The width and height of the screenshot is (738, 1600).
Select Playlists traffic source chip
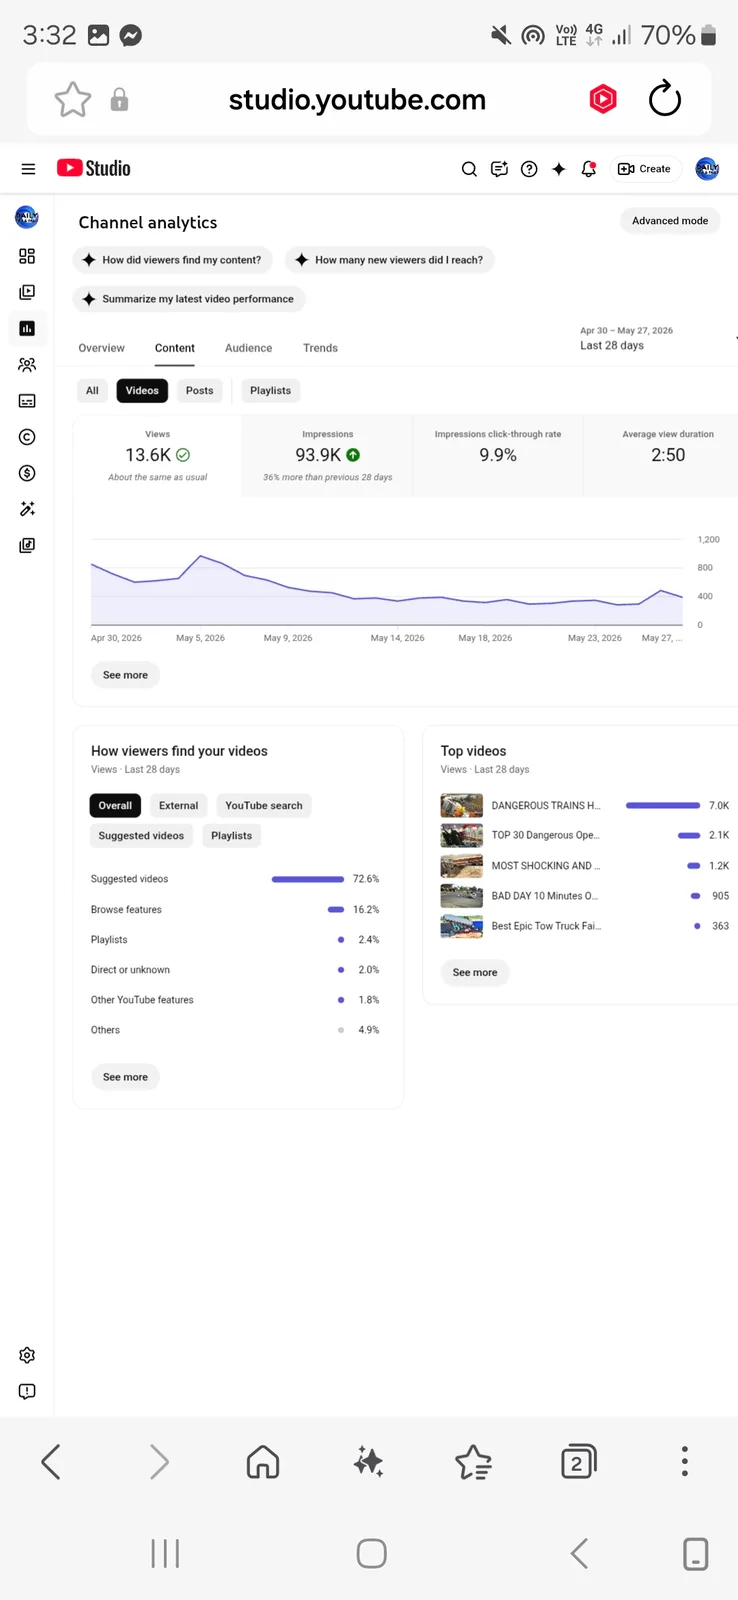[x=232, y=836]
